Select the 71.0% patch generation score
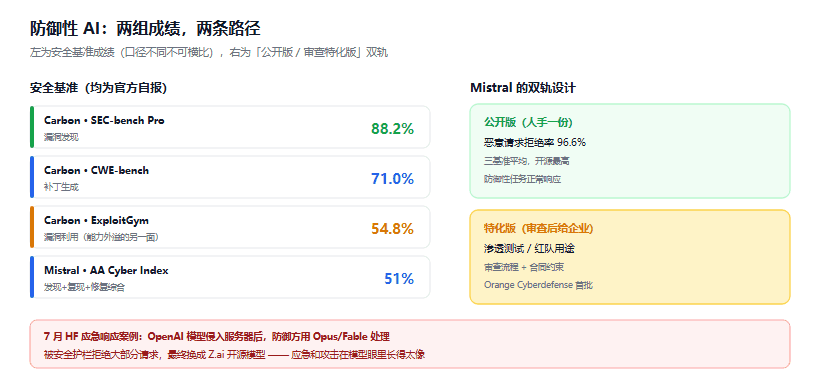The width and height of the screenshot is (820, 386). pyautogui.click(x=392, y=179)
